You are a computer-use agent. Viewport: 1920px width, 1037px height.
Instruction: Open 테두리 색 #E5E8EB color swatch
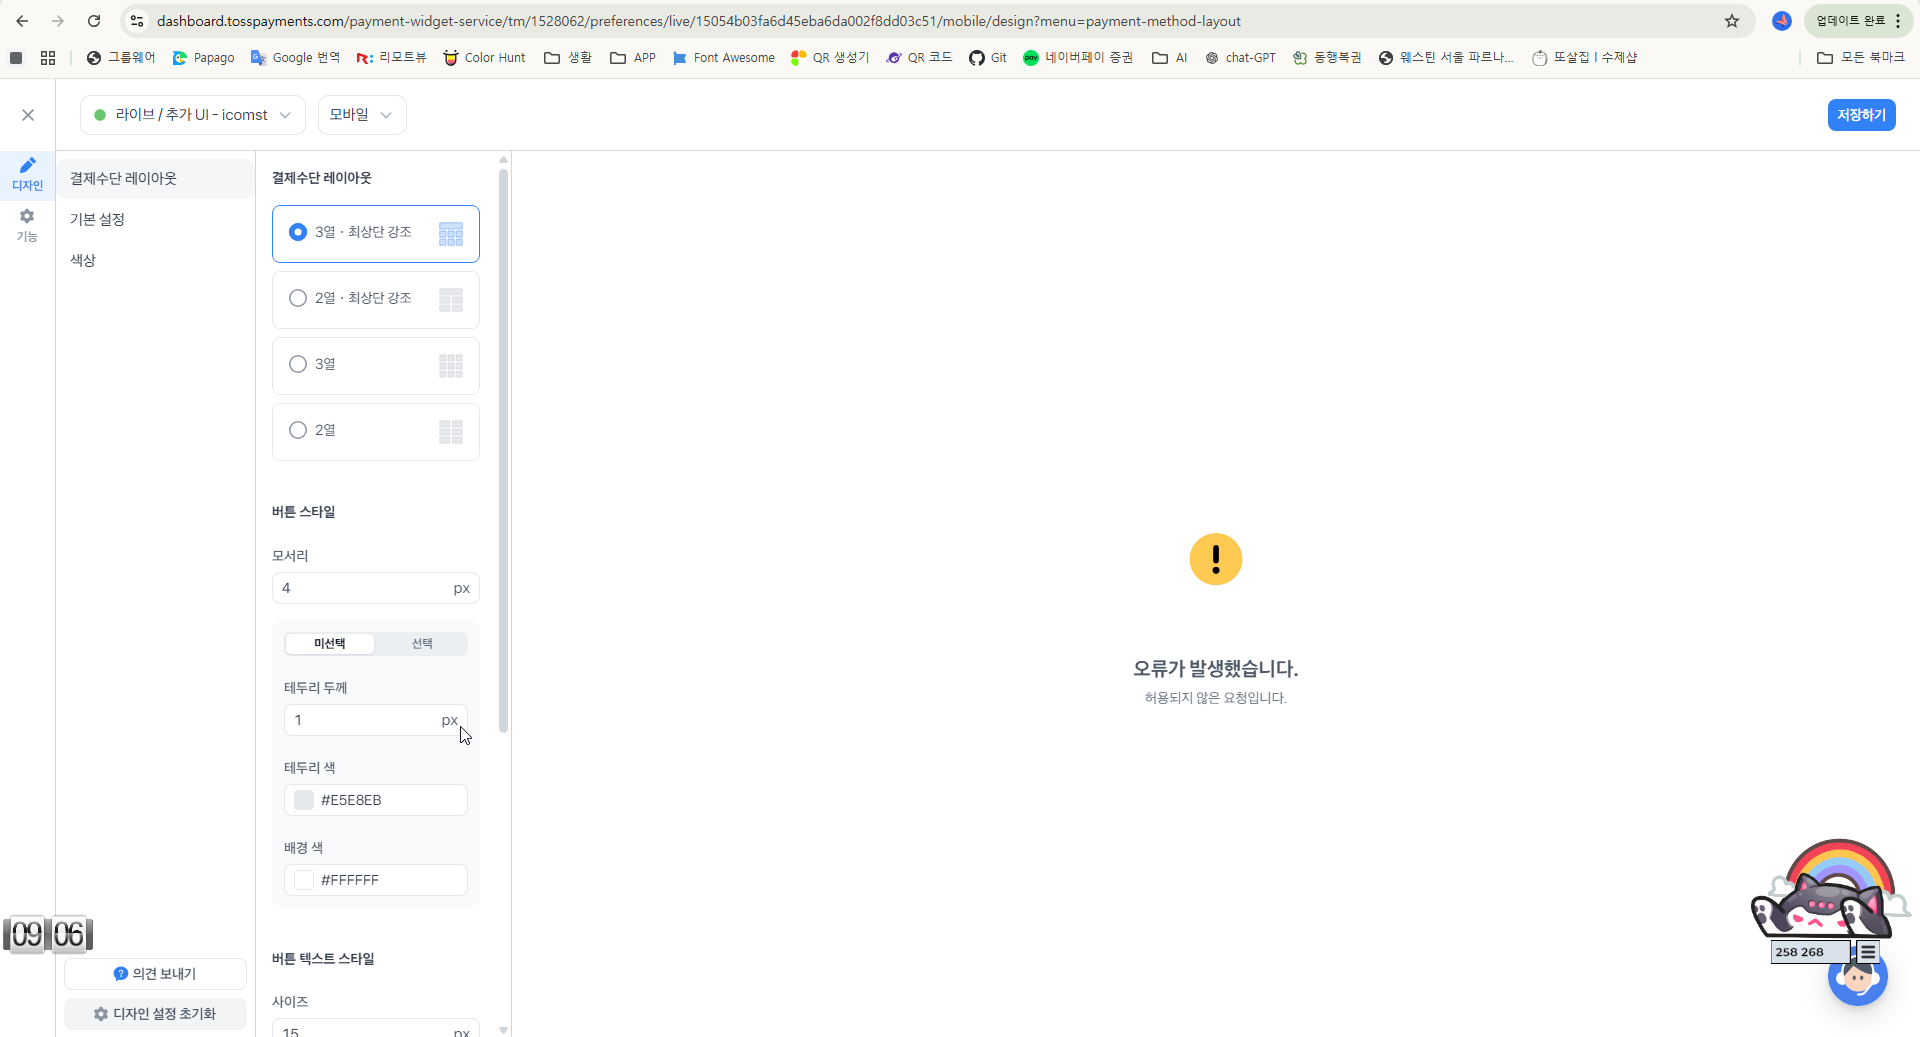(x=304, y=800)
